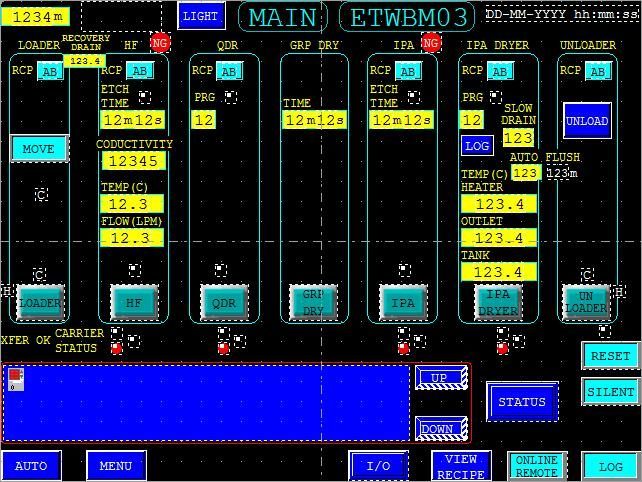Select the HF station button
The image size is (642, 482).
coord(134,303)
